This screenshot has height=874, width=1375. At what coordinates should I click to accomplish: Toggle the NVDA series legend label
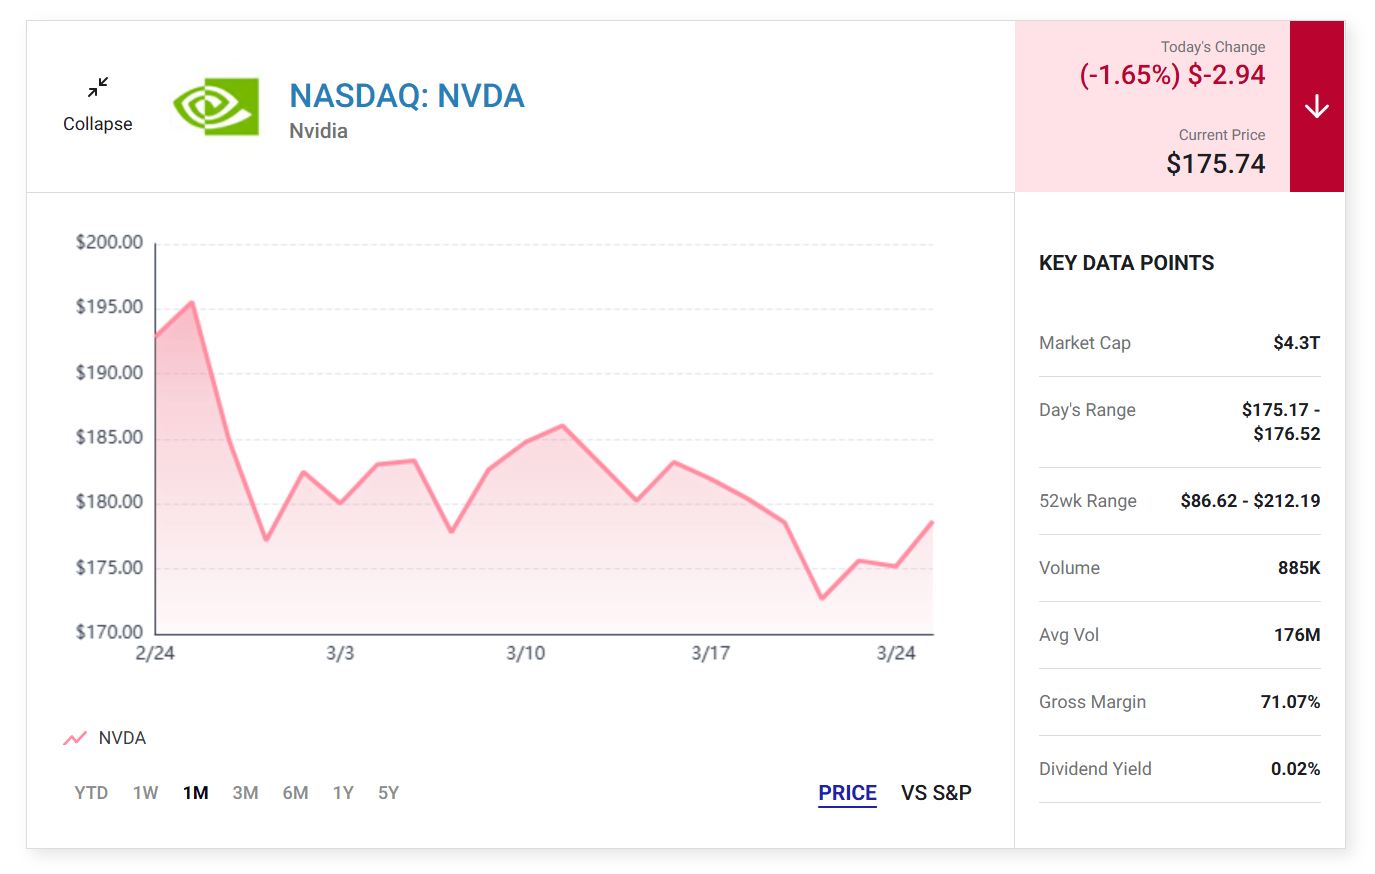122,738
